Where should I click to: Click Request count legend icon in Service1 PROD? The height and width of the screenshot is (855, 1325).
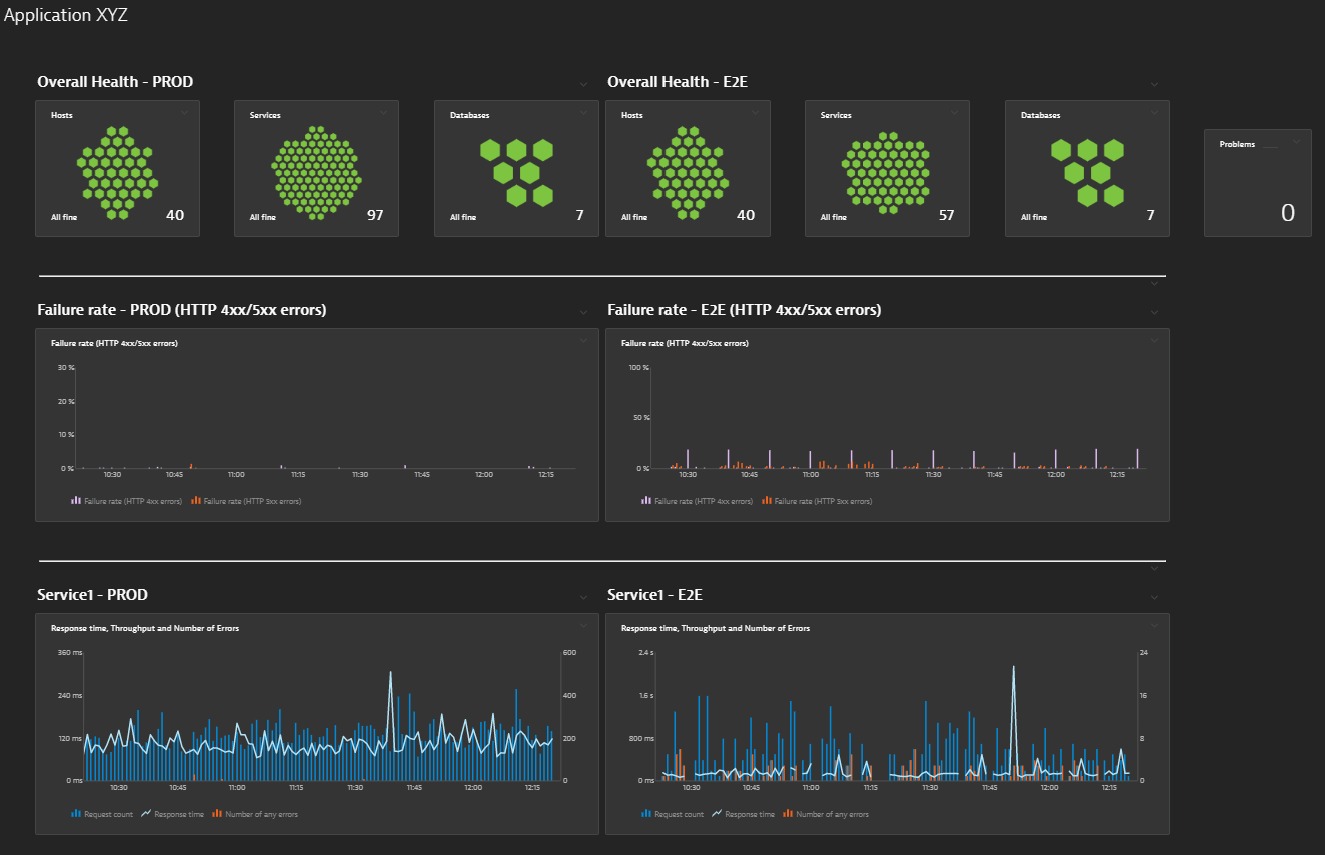pyautogui.click(x=76, y=814)
